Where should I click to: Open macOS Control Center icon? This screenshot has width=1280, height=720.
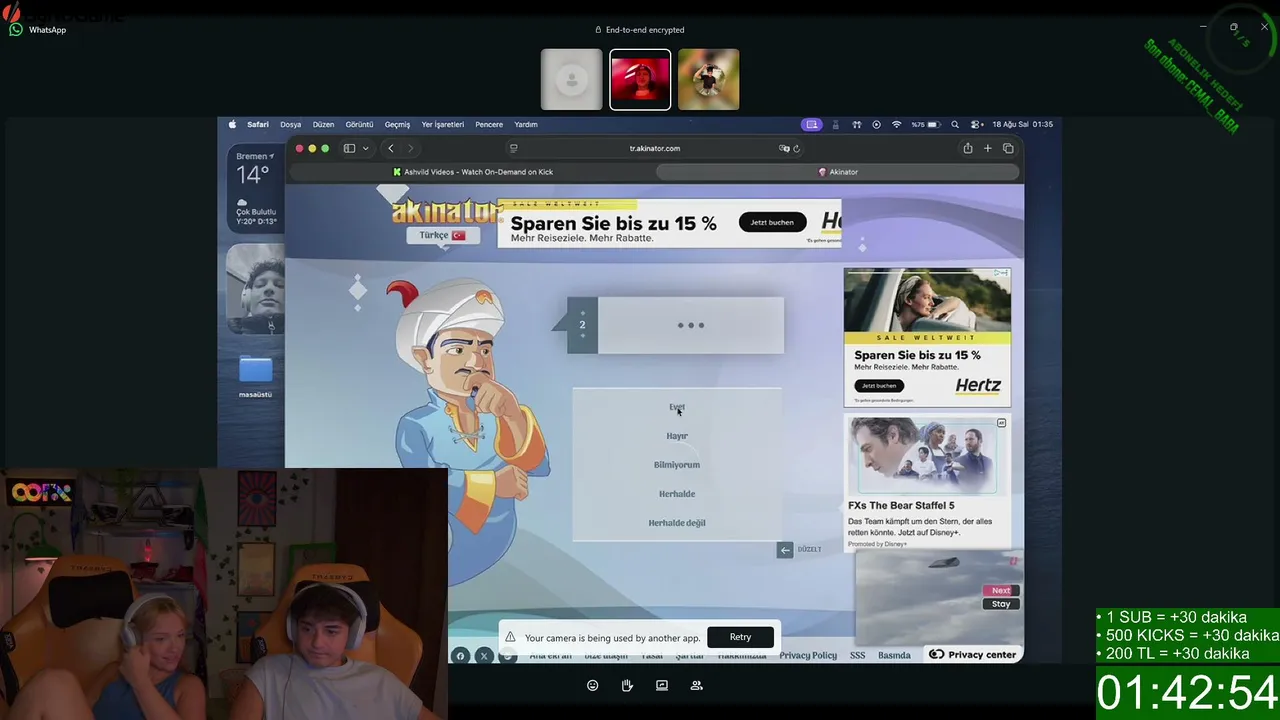976,125
